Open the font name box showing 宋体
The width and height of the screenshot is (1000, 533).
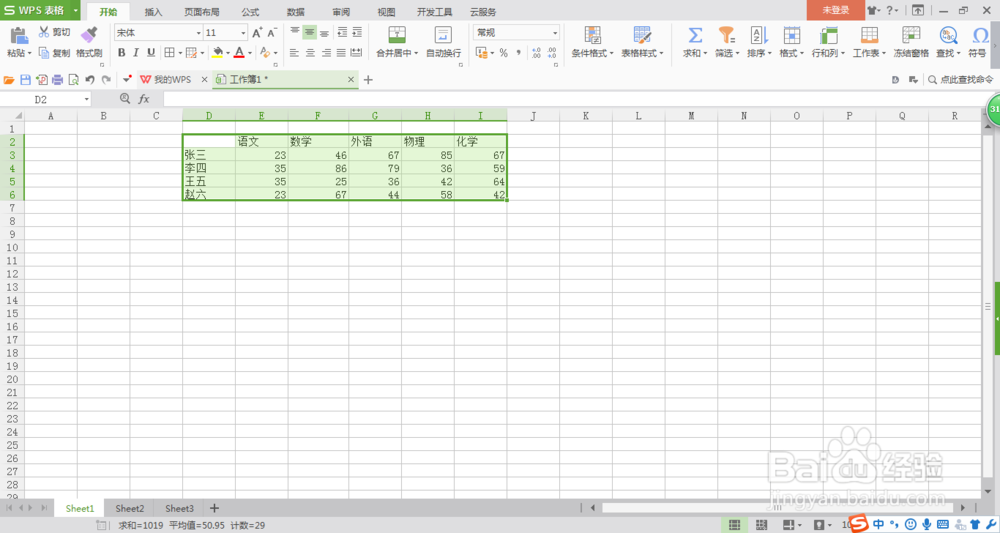pyautogui.click(x=158, y=33)
